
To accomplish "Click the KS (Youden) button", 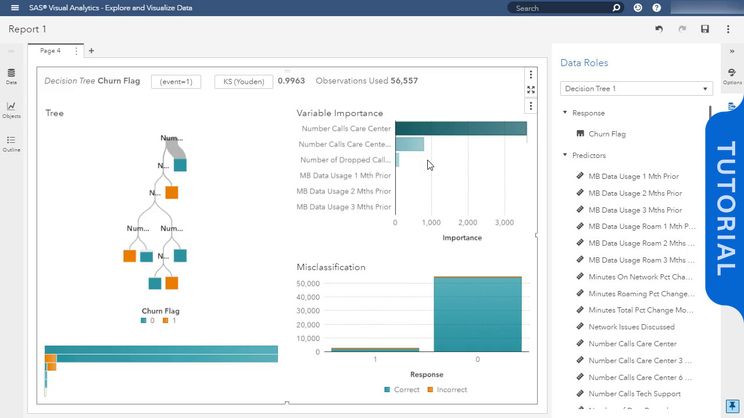I will [x=242, y=81].
